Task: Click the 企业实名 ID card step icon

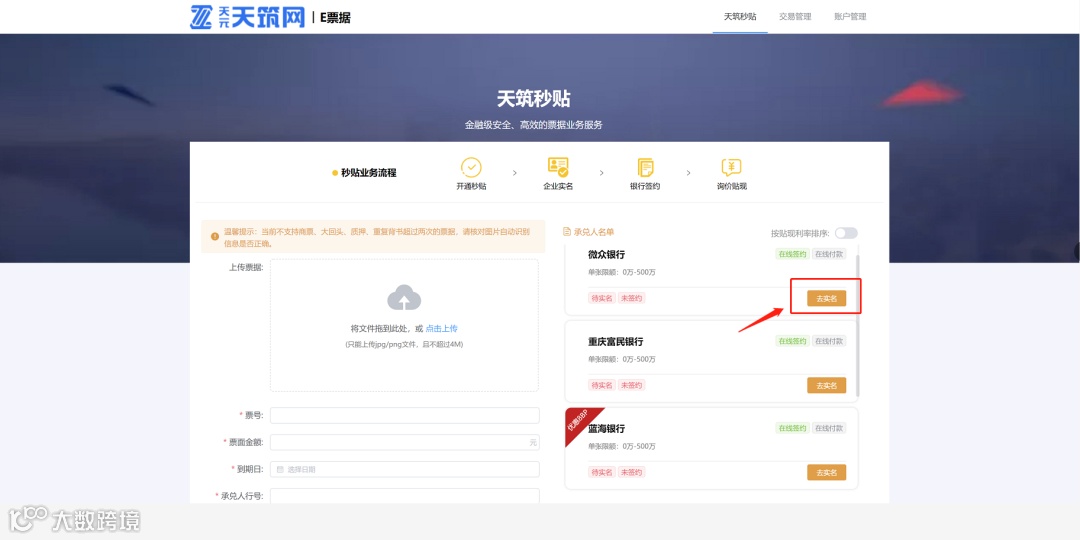Action: (558, 167)
